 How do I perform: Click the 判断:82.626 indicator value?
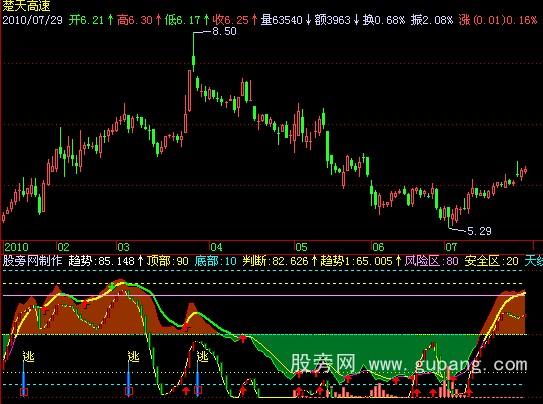point(275,261)
